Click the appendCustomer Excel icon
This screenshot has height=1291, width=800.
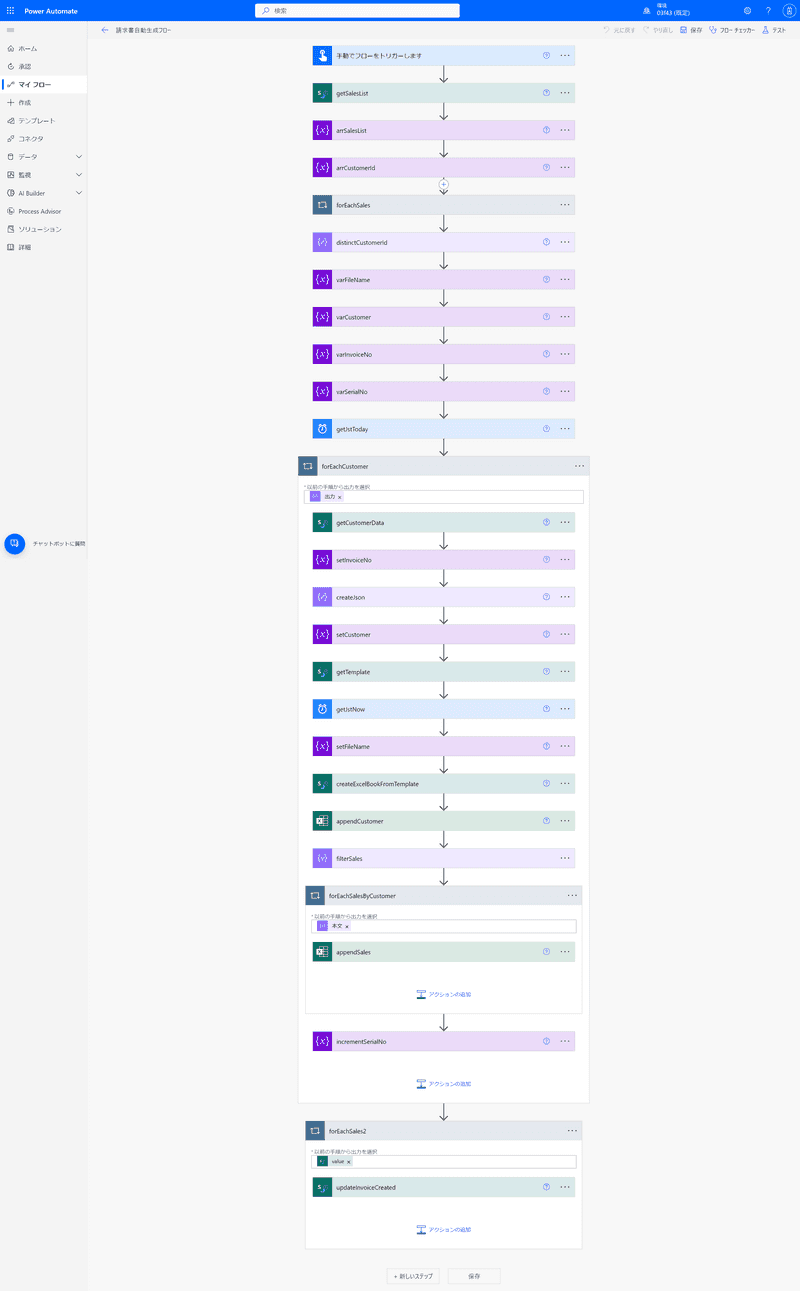tap(322, 821)
